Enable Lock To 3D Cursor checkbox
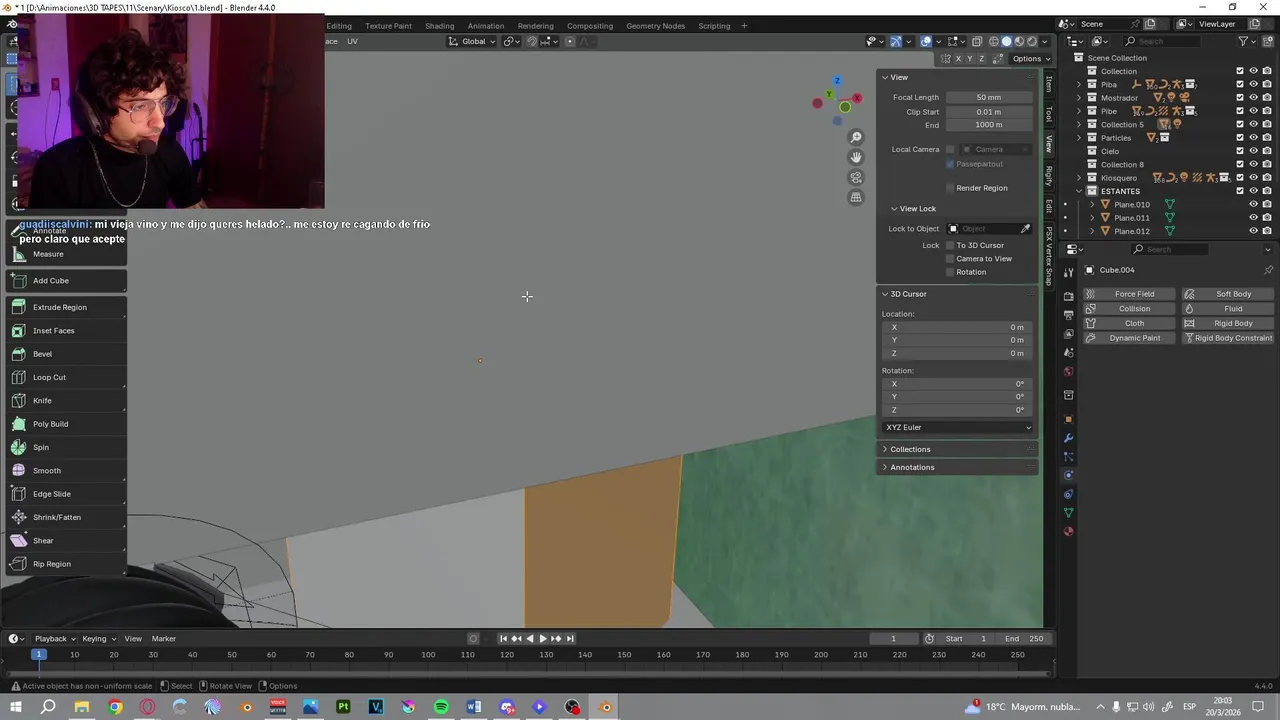This screenshot has width=1280, height=720. (x=950, y=245)
